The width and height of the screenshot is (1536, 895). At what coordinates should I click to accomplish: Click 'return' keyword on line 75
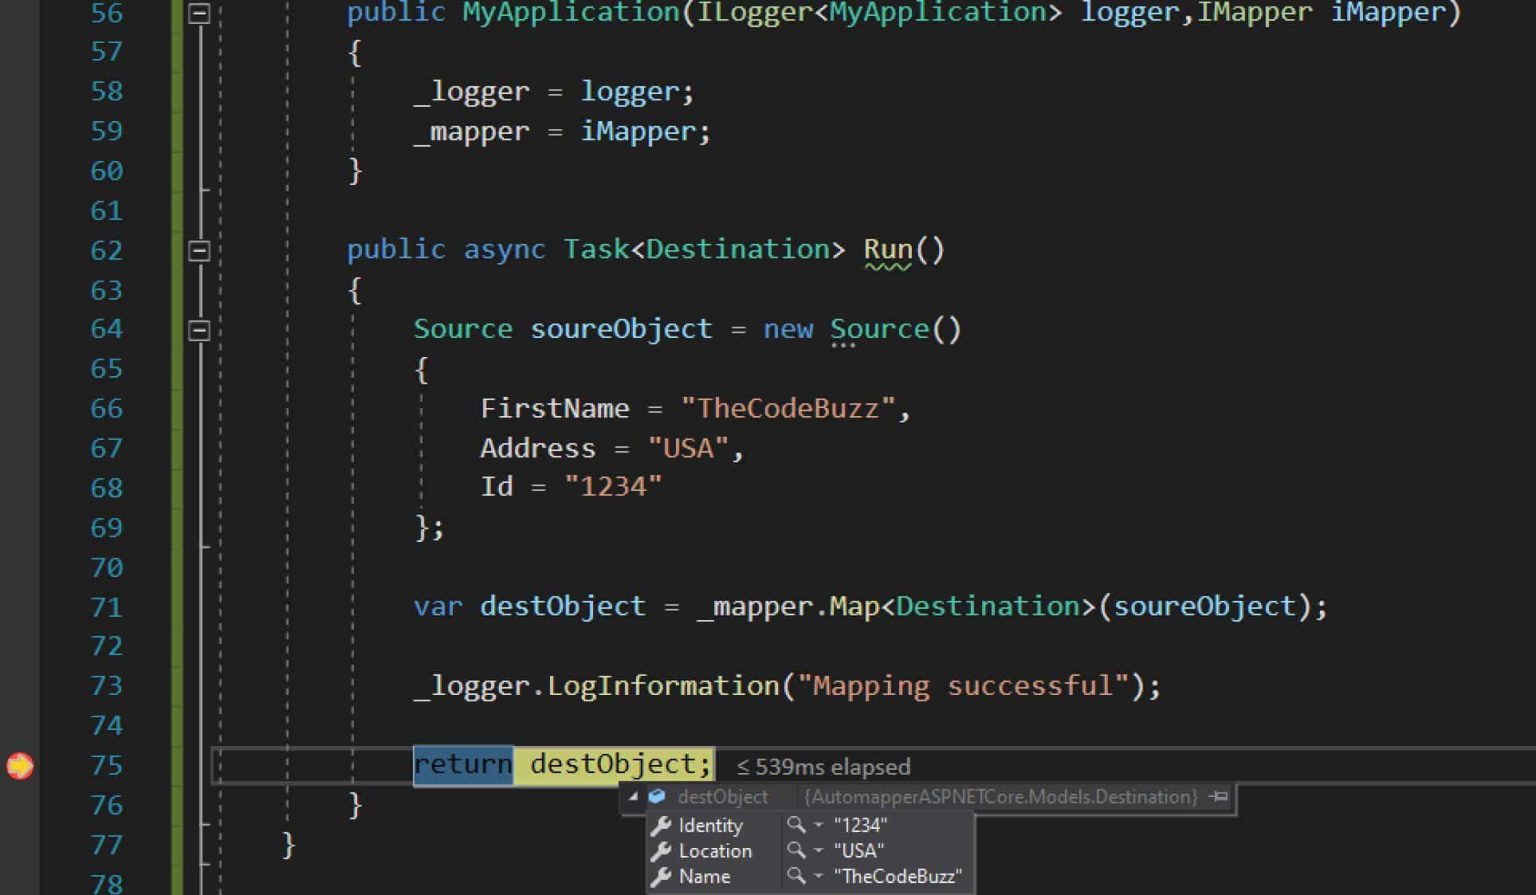(463, 765)
